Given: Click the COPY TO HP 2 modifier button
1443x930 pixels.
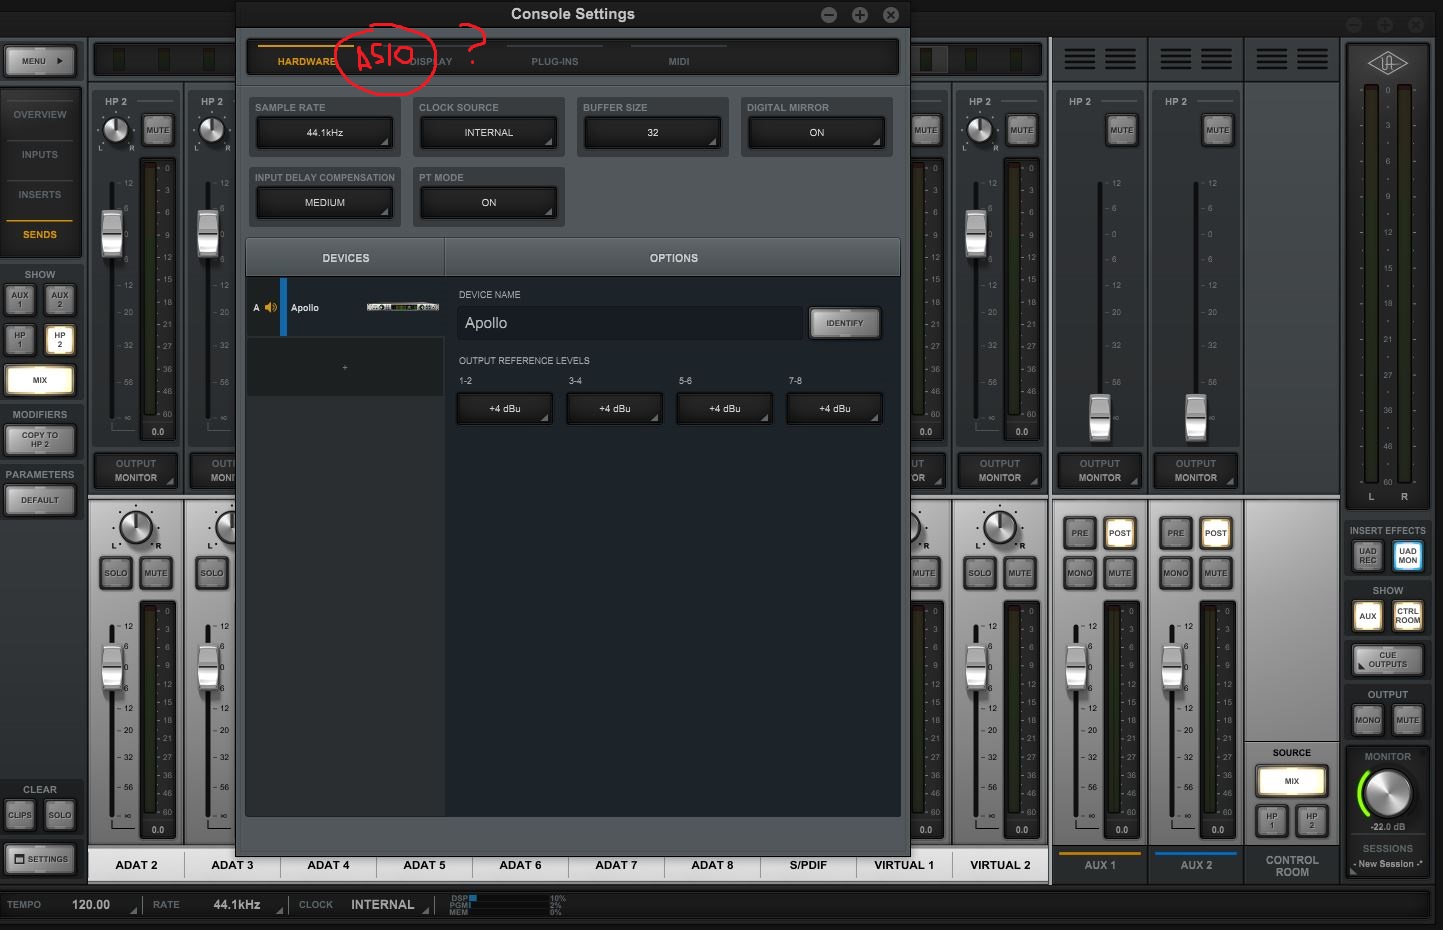Looking at the screenshot, I should [x=40, y=439].
